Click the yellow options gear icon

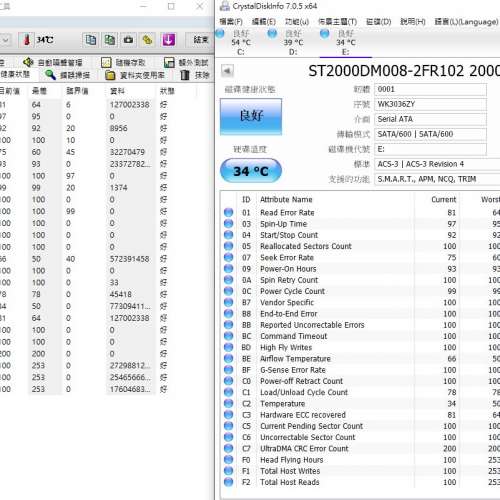[147, 40]
